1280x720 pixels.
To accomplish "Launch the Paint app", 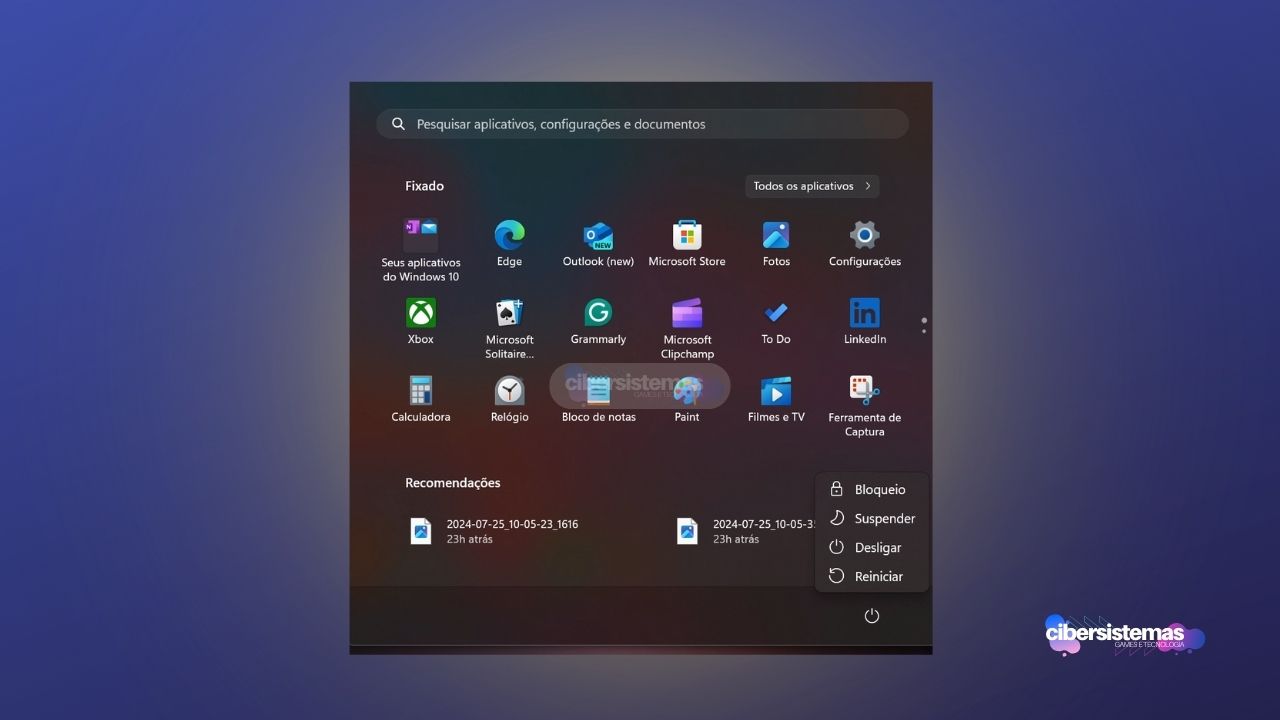I will (x=687, y=400).
